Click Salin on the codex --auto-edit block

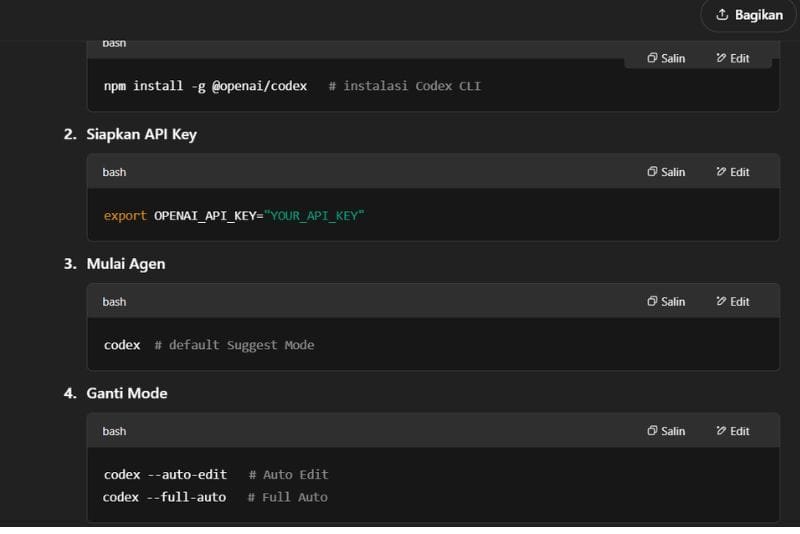666,431
